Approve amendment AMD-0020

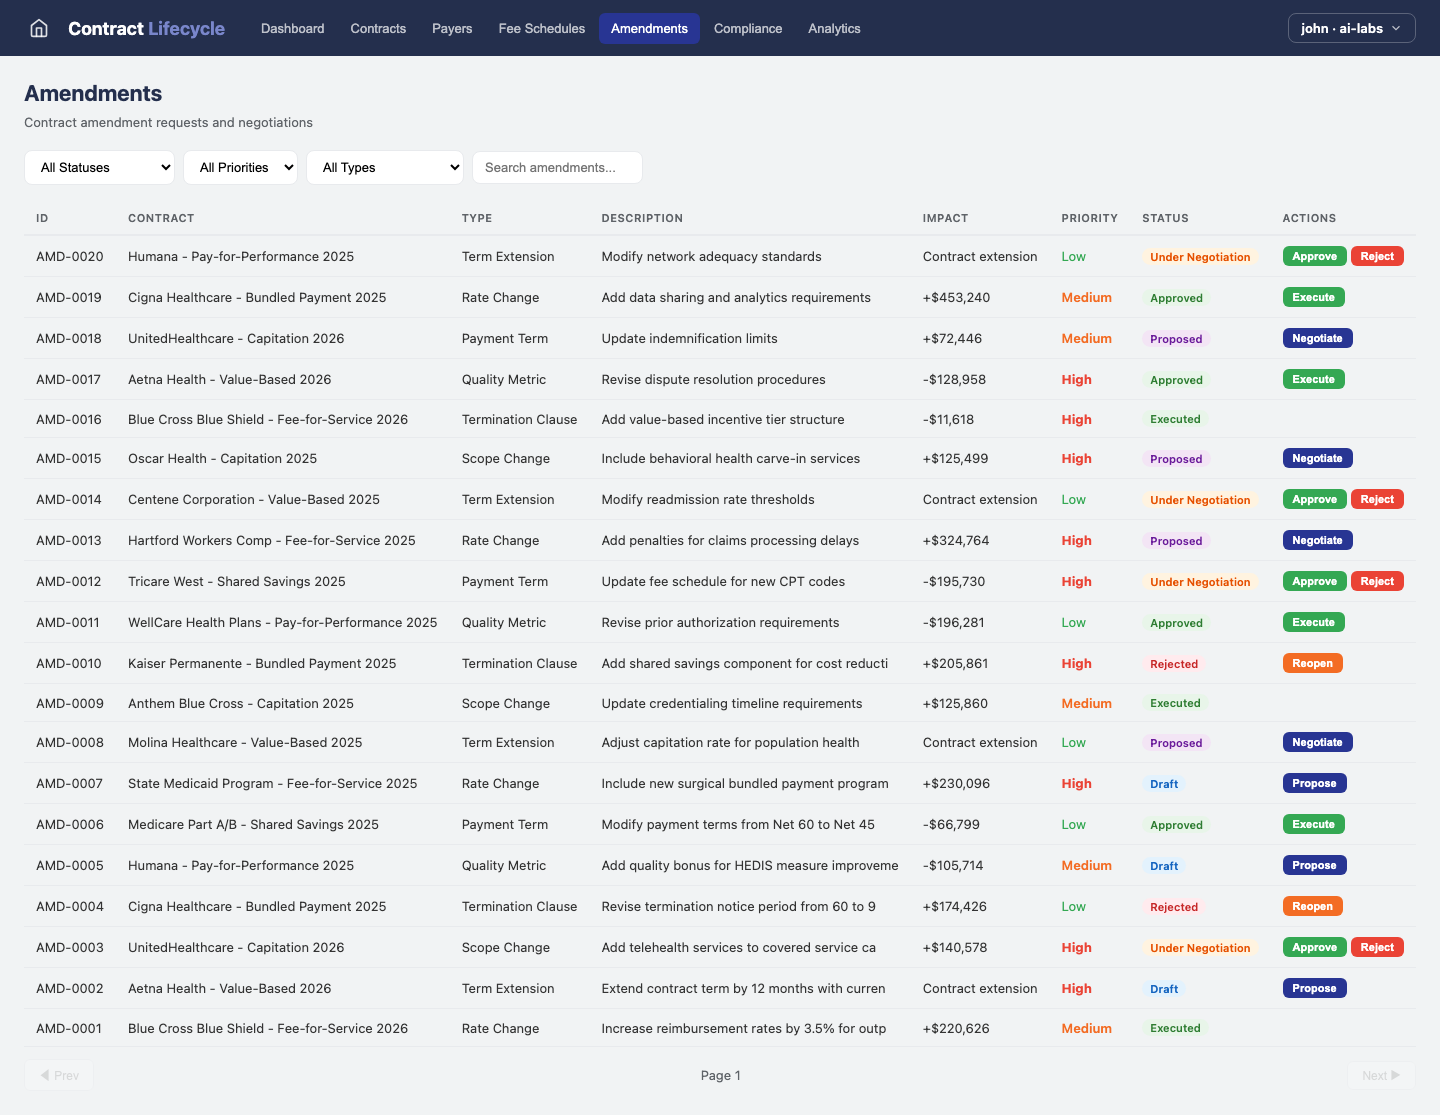[x=1314, y=256]
